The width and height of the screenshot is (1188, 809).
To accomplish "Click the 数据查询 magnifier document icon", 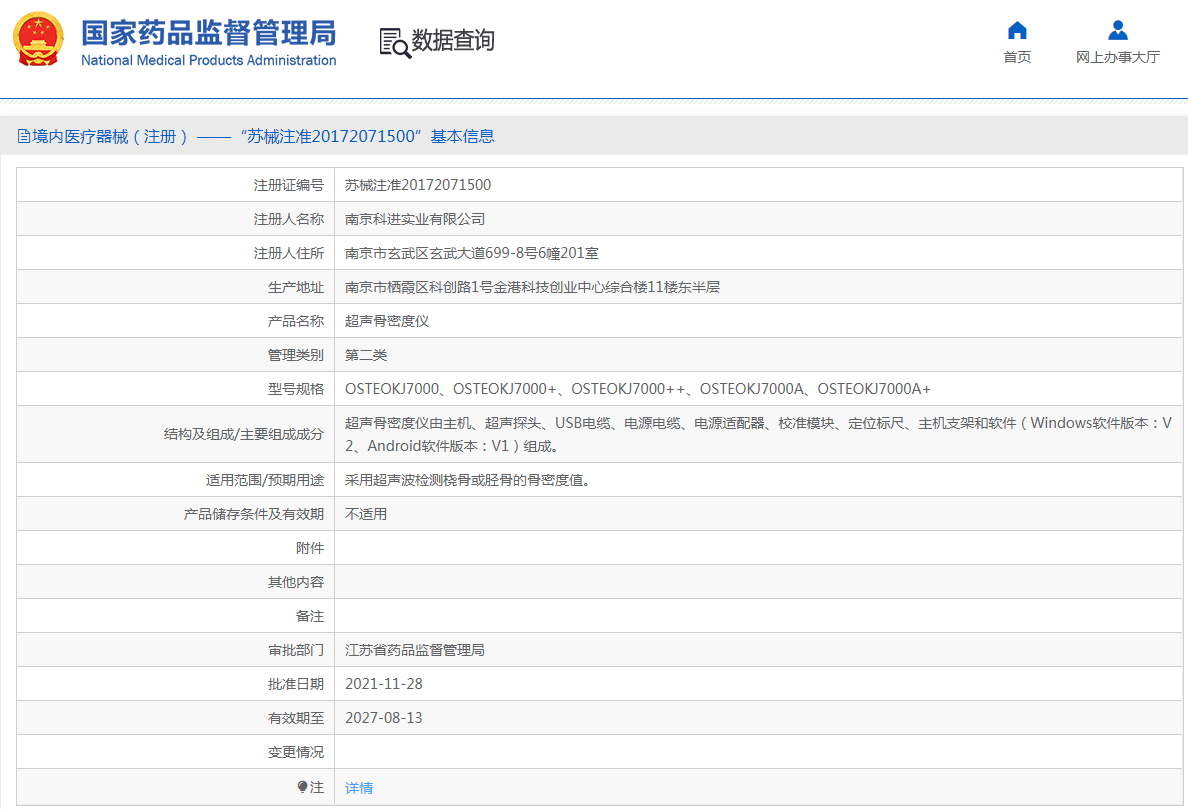I will [x=394, y=42].
